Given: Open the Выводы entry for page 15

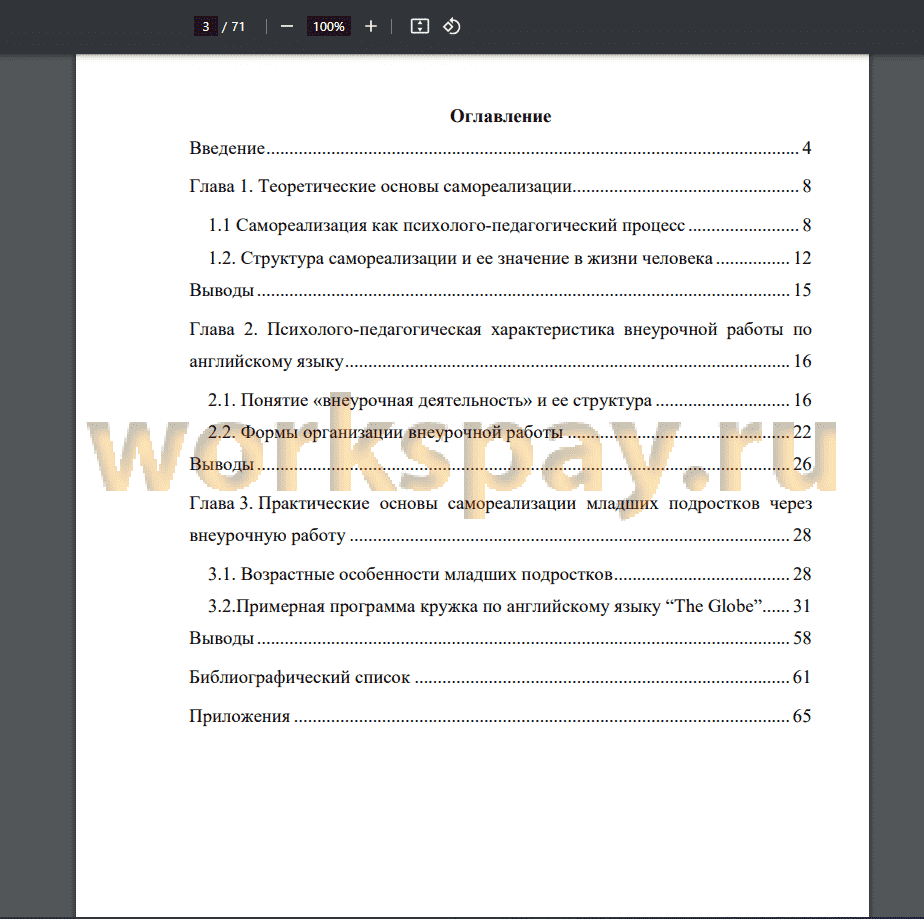Looking at the screenshot, I should click(500, 290).
